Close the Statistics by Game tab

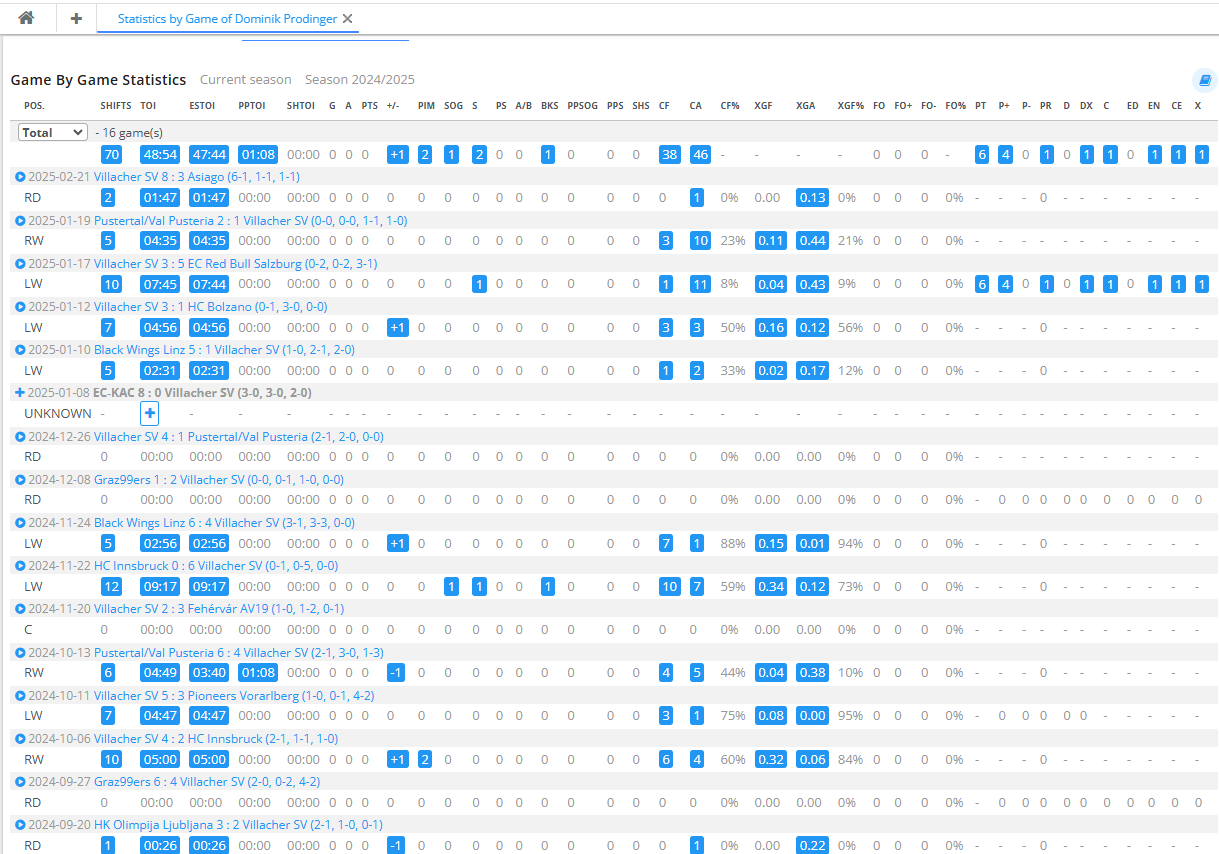click(347, 19)
